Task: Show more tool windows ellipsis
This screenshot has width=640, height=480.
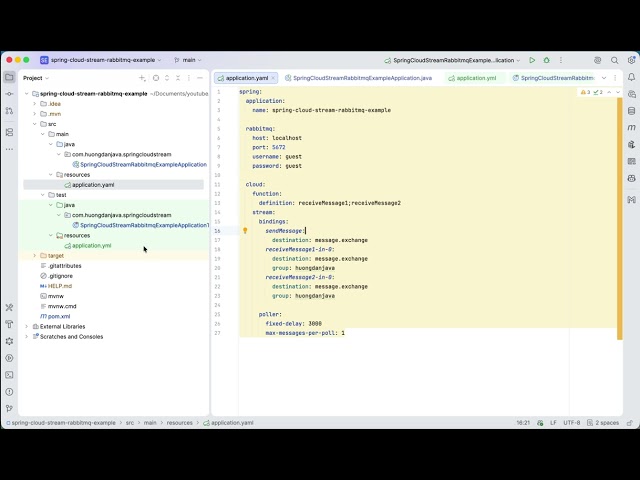Action: [9, 149]
